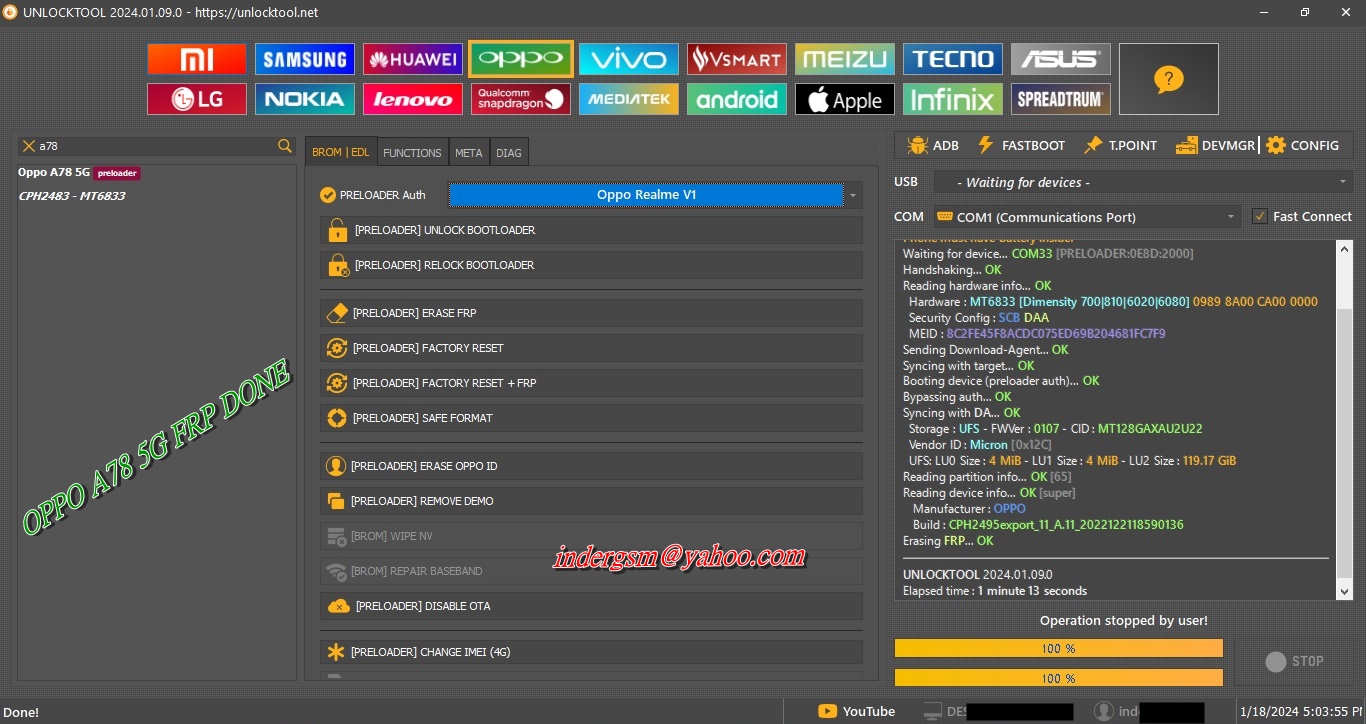Click PRELOADER RELOCK BOOTLOADER button
The height and width of the screenshot is (724, 1366).
coord(591,265)
